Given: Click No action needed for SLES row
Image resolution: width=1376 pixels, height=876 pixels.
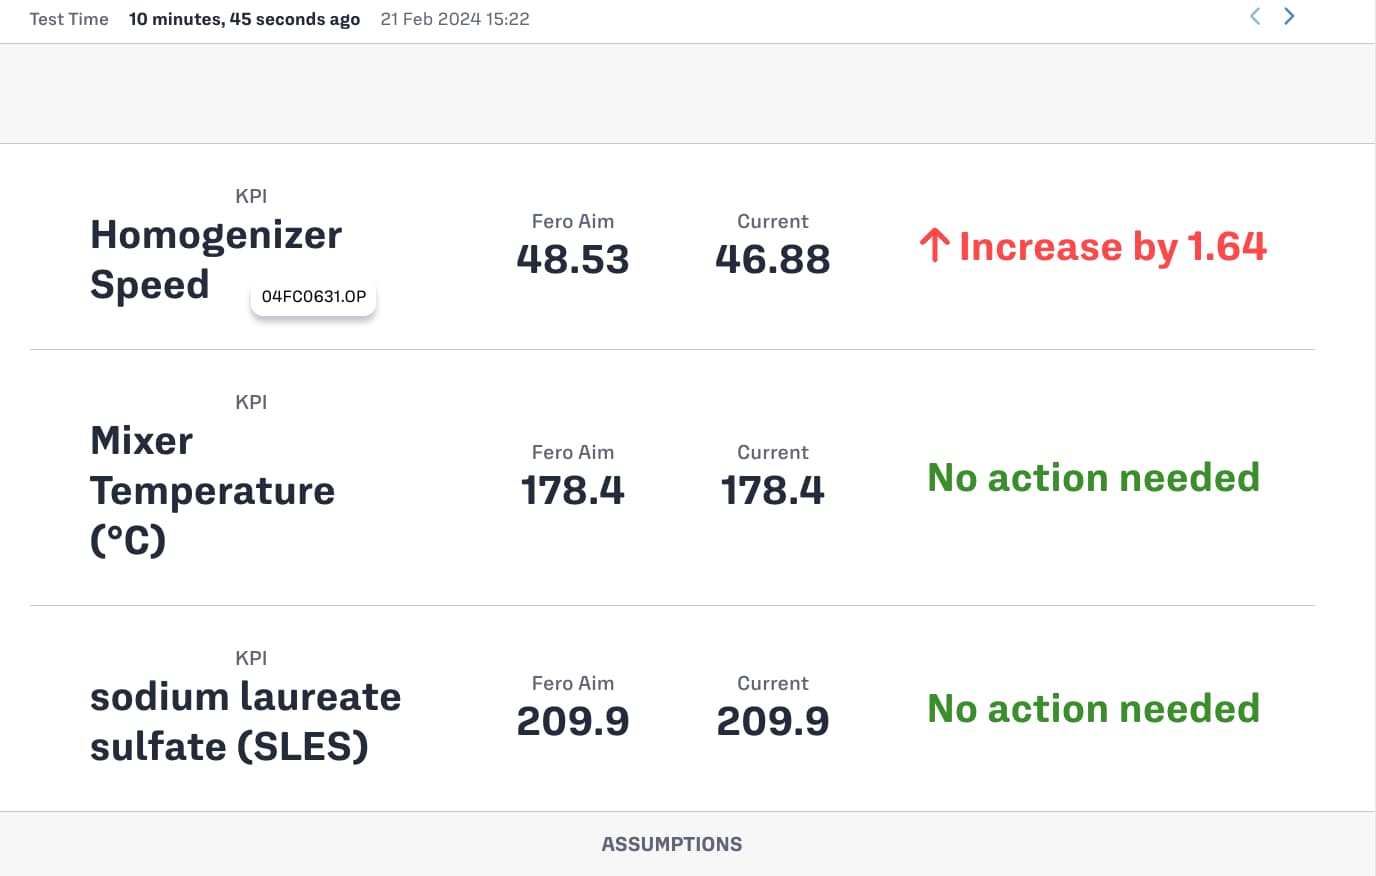Looking at the screenshot, I should point(1093,708).
